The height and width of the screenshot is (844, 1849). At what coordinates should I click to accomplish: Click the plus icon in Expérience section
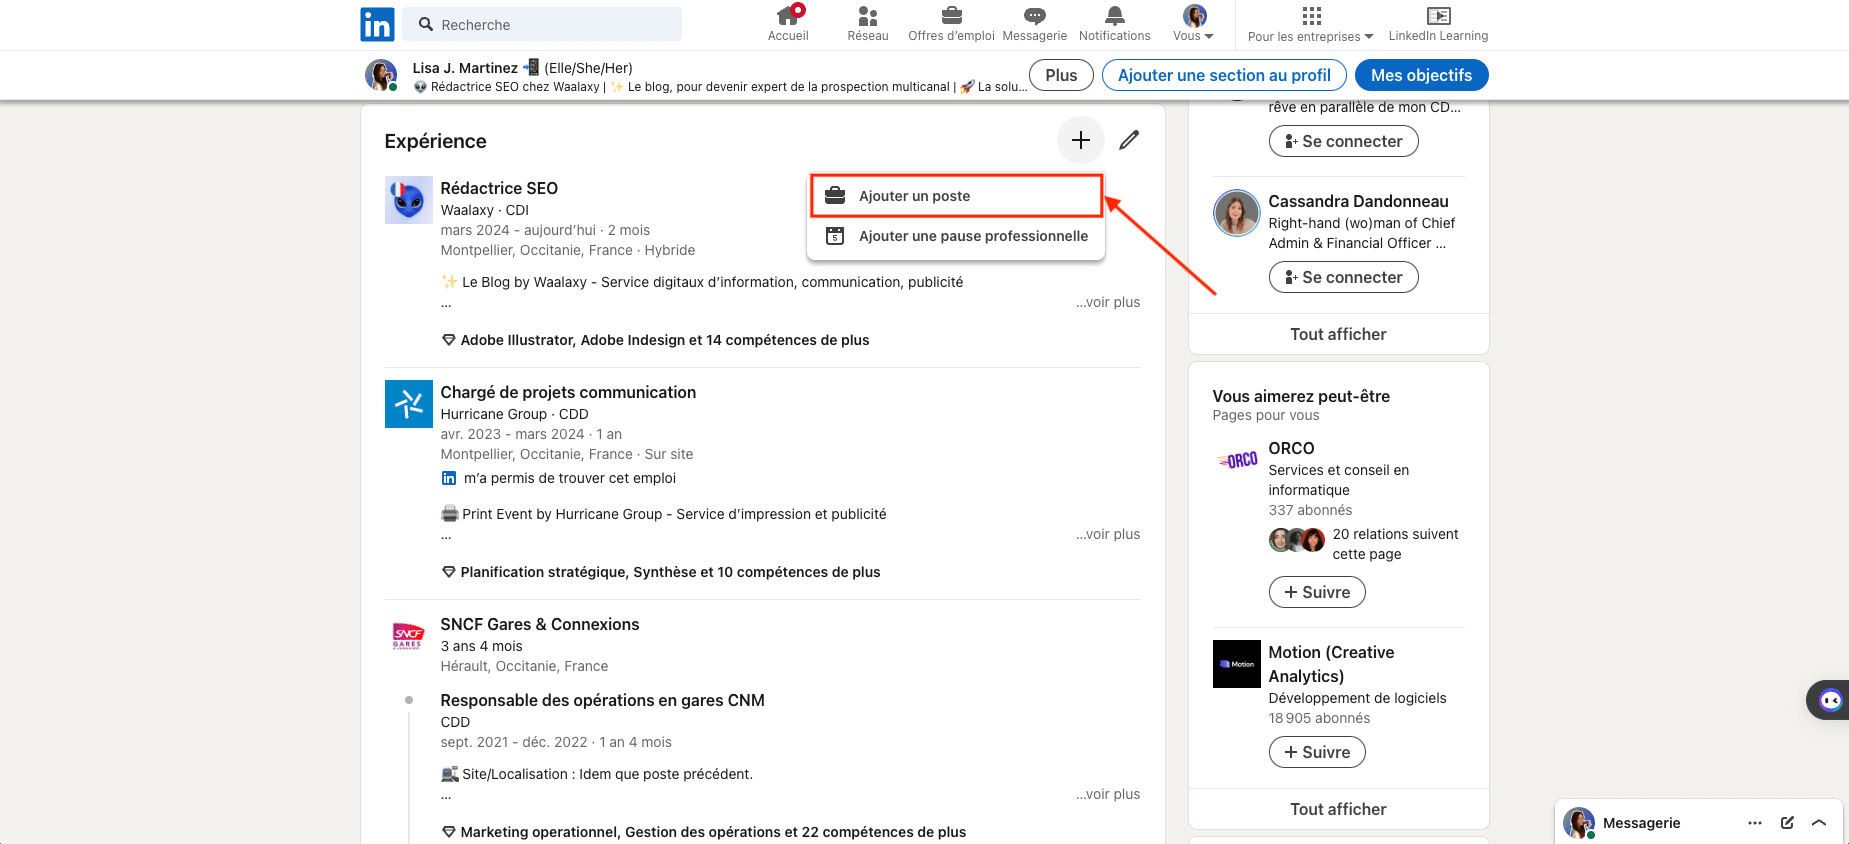(x=1081, y=140)
